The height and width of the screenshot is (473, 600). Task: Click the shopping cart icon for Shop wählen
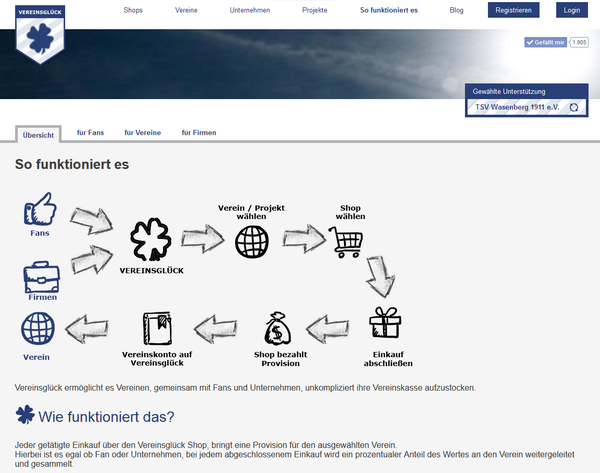pos(346,242)
